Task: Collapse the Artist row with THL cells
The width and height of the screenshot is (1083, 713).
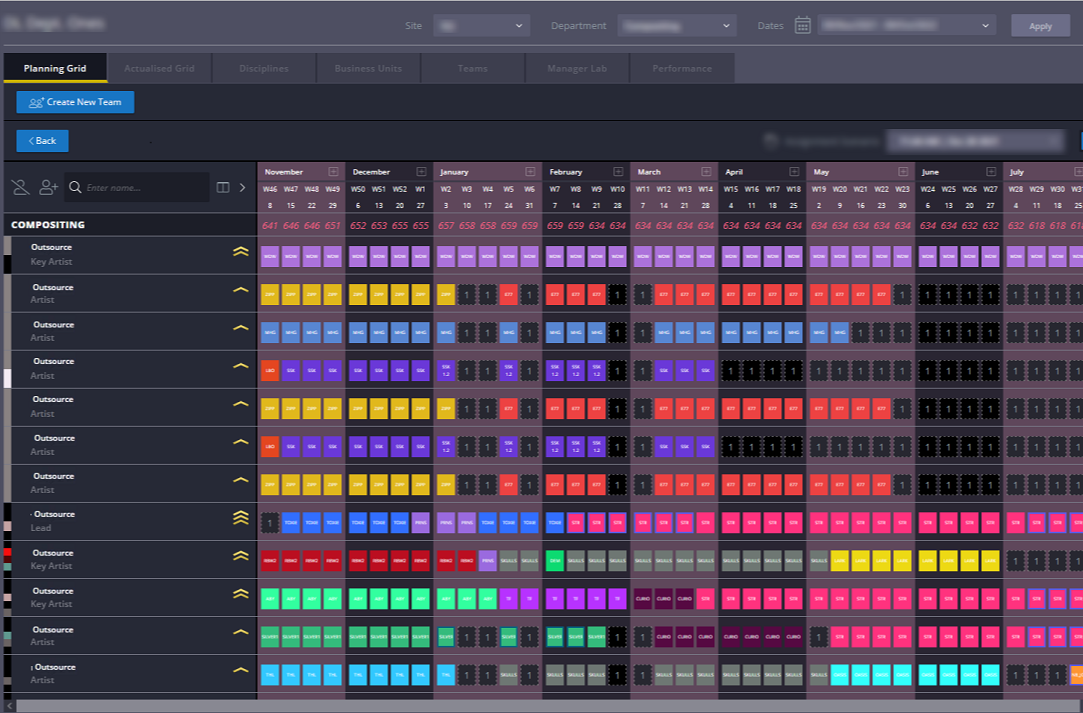Action: tap(240, 670)
